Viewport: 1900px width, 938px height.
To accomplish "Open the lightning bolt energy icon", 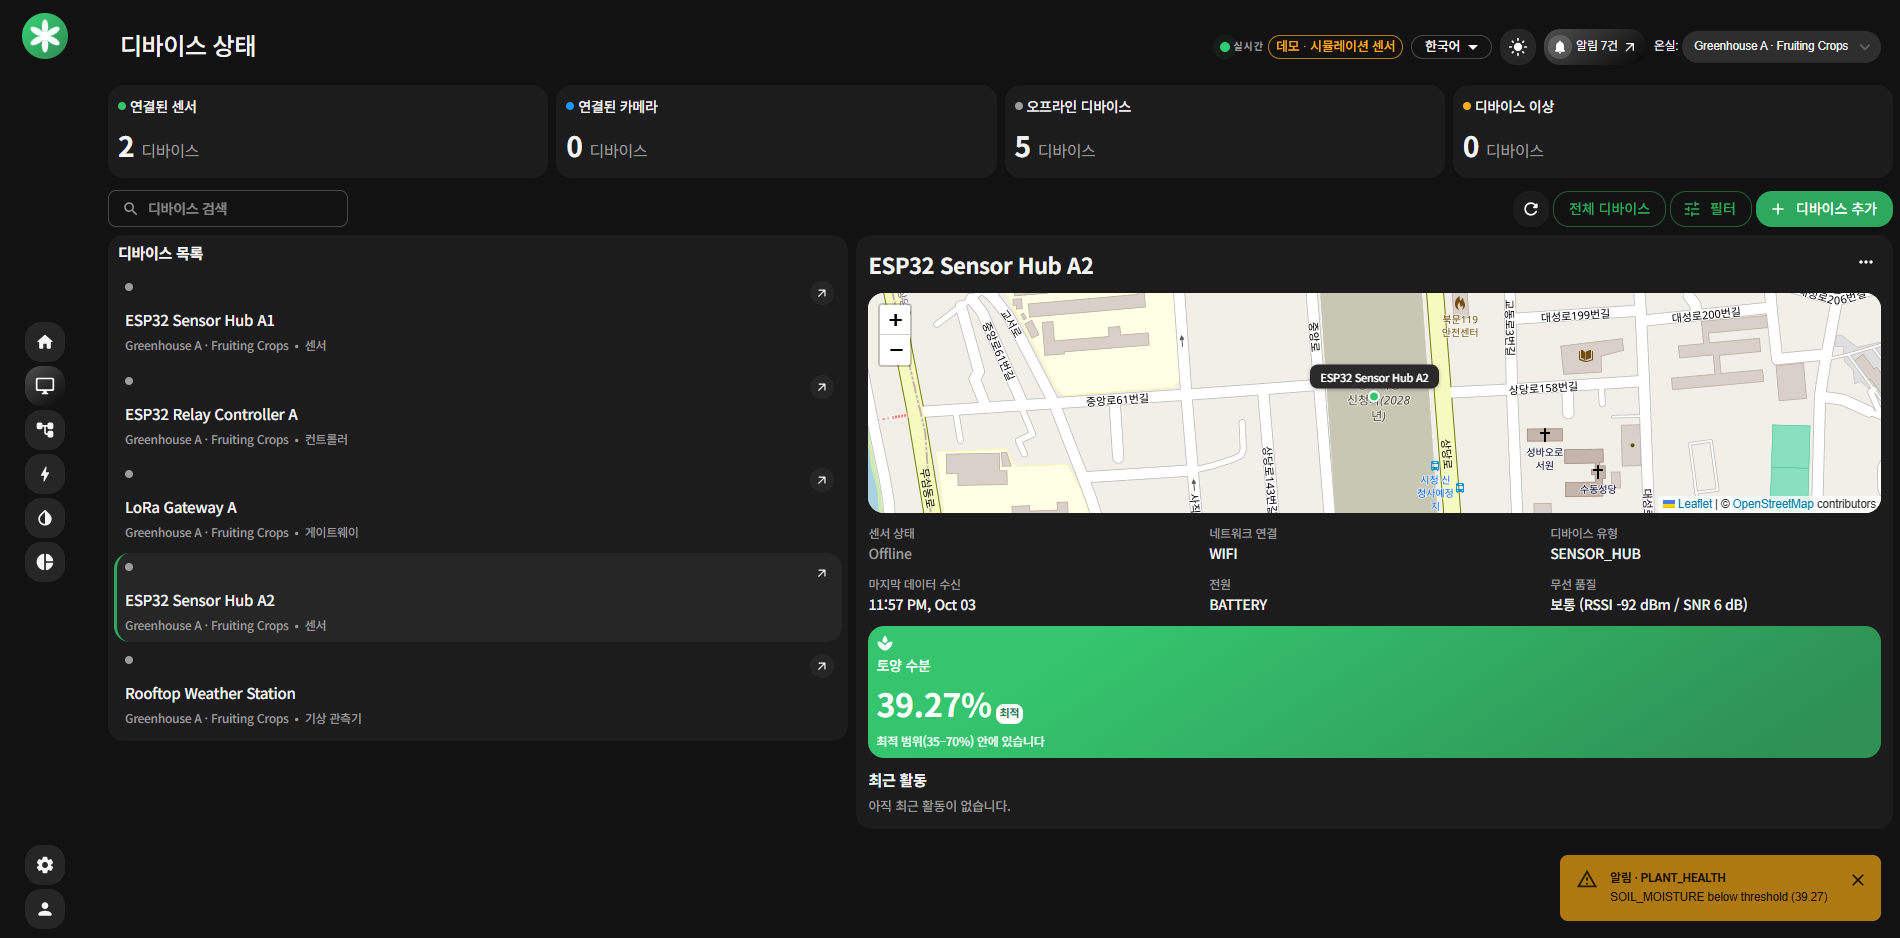I will click(45, 474).
